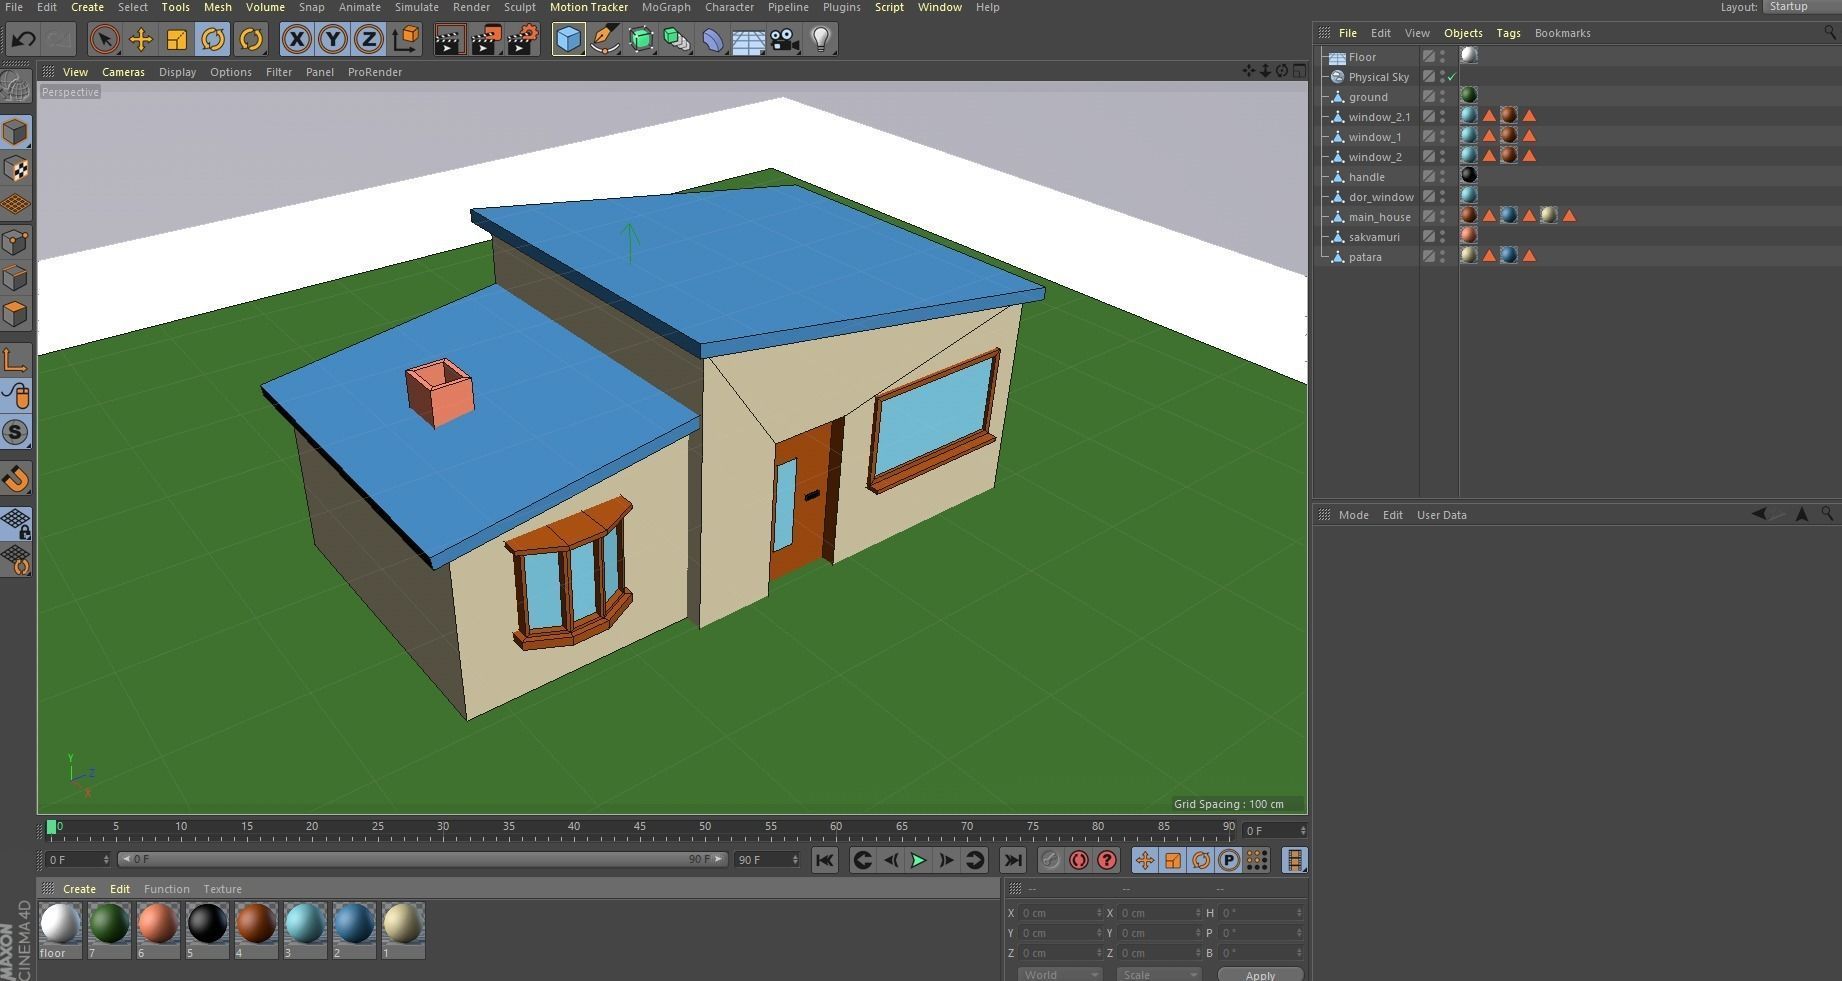1842x981 pixels.
Task: Open the viewport Display menu
Action: 177,72
